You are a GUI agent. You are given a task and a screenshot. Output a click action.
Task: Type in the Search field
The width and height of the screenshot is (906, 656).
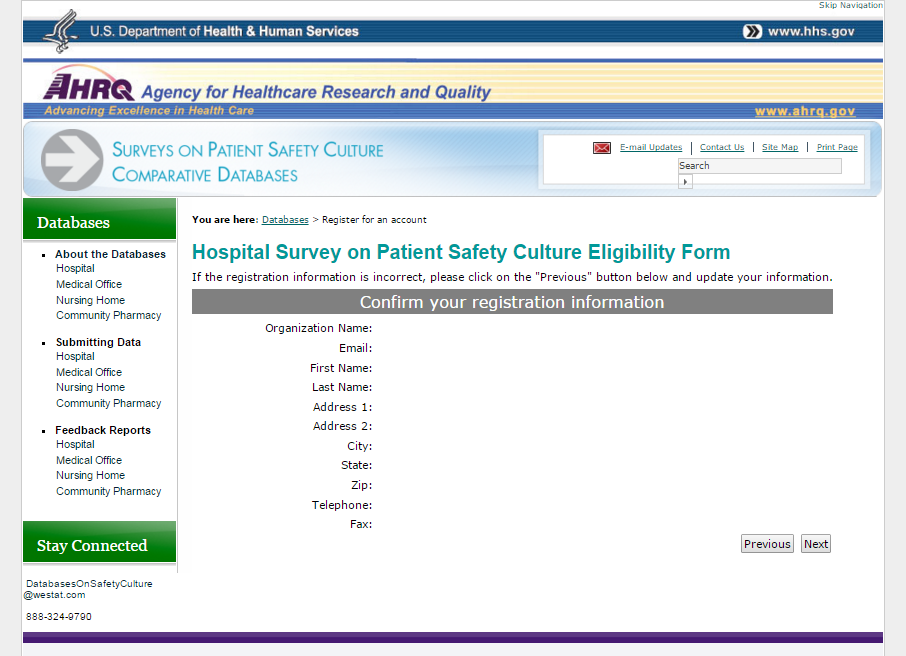point(759,166)
